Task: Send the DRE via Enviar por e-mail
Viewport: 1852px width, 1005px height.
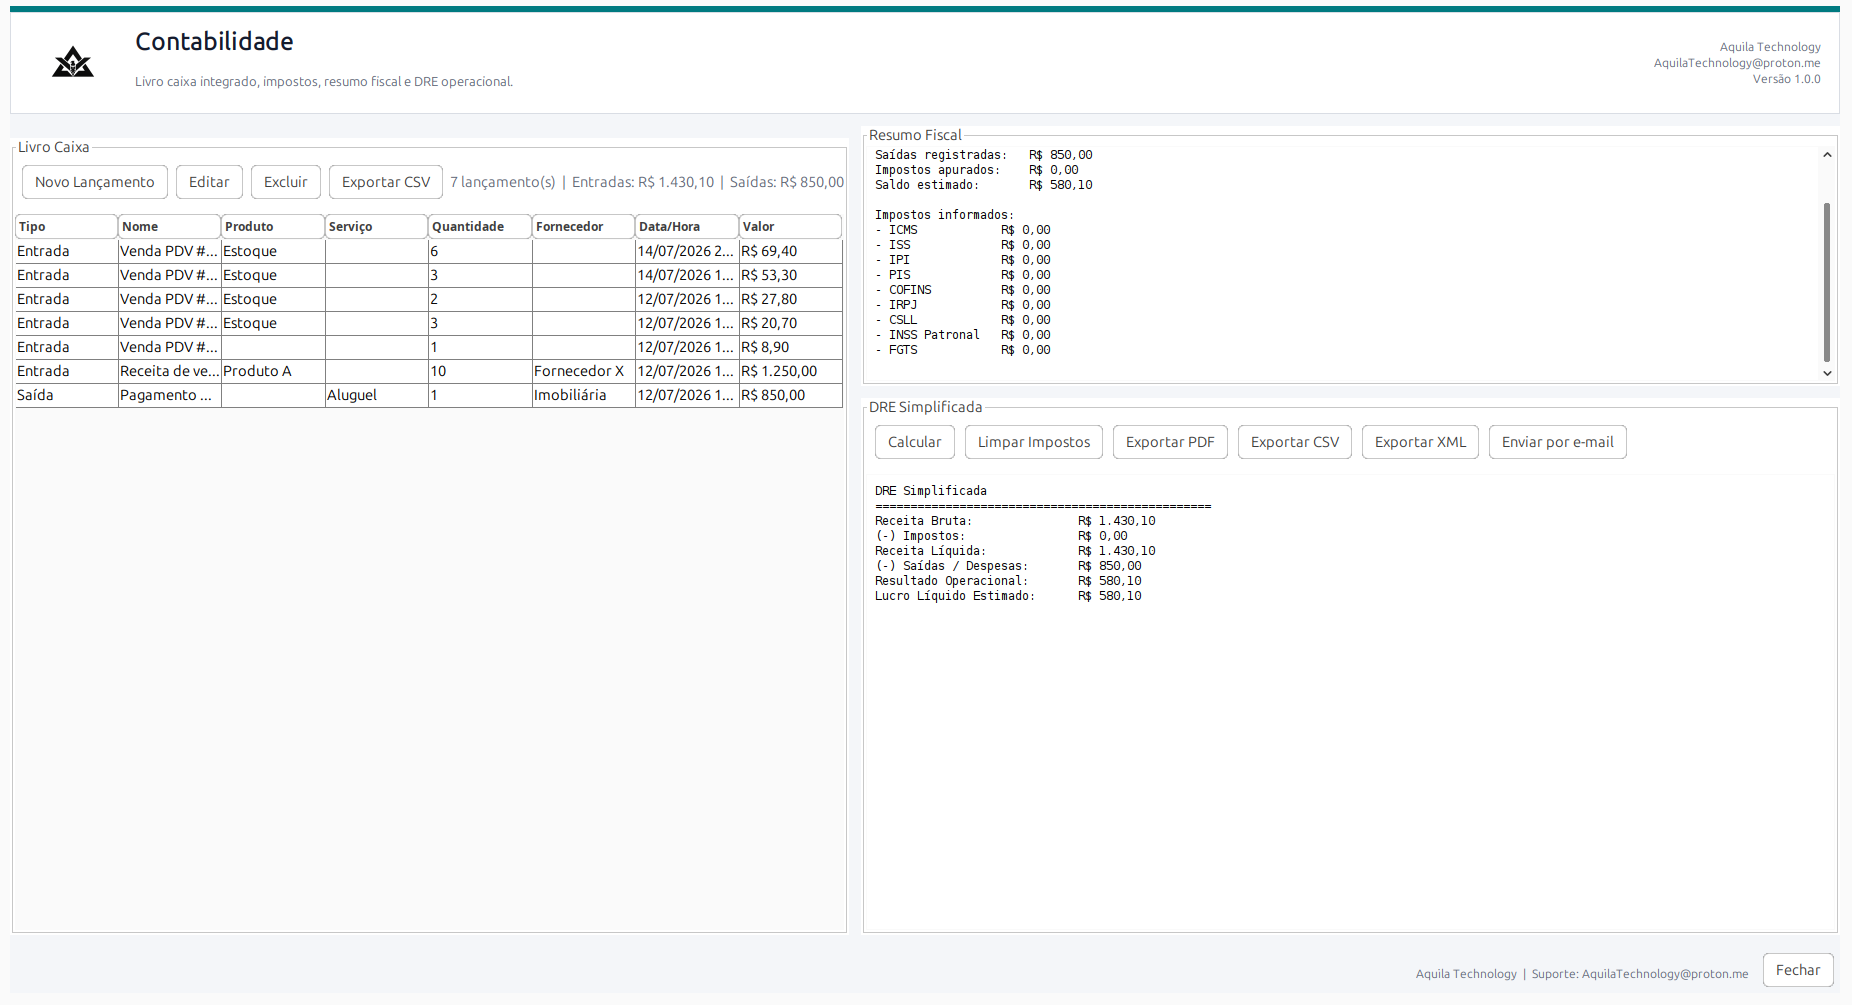Action: coord(1558,442)
